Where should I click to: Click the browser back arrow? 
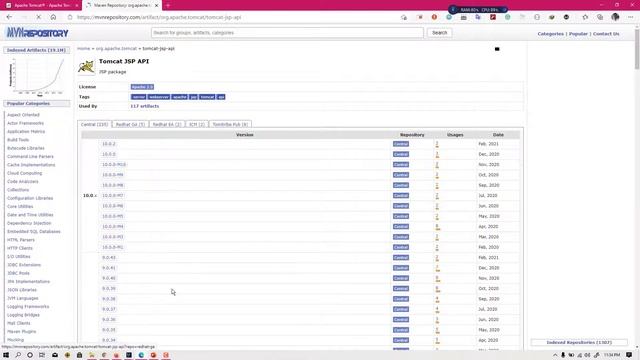tap(9, 17)
